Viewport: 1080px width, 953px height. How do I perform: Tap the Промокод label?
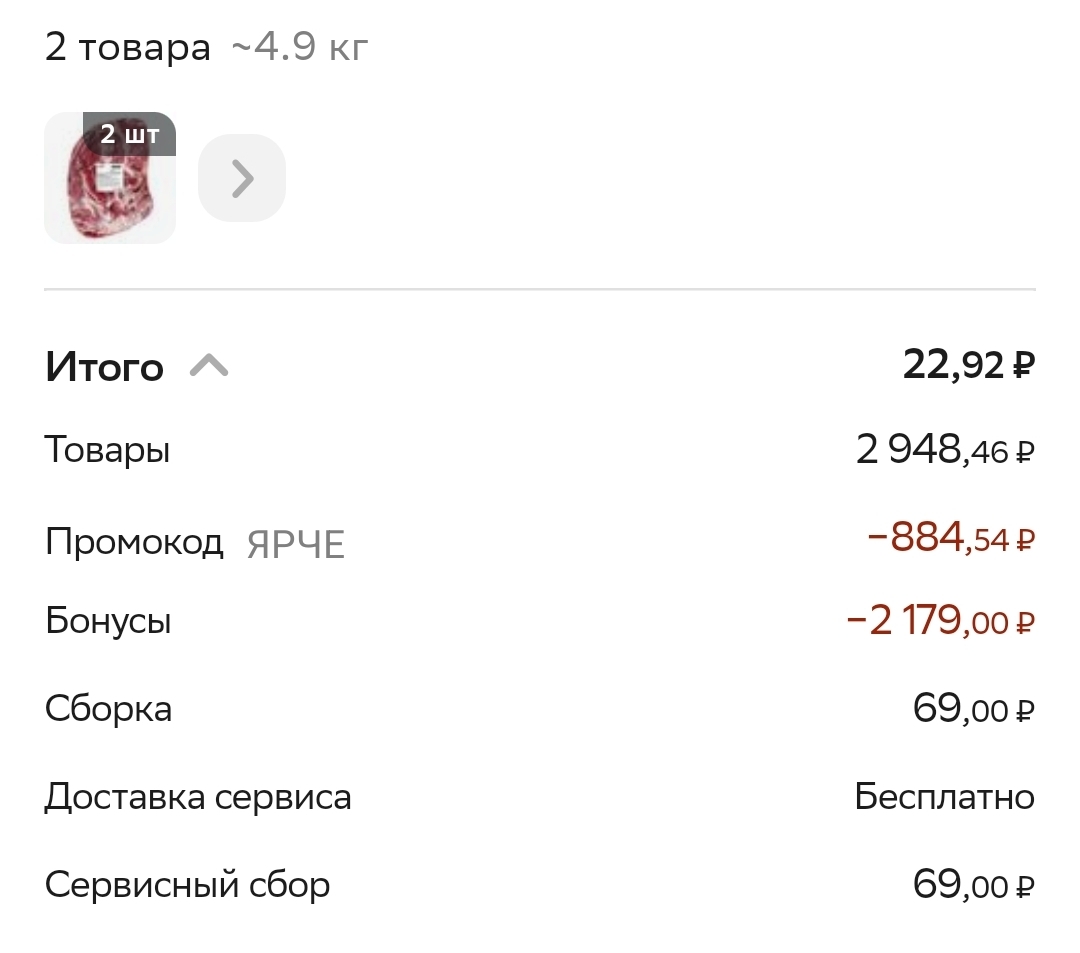[x=134, y=542]
